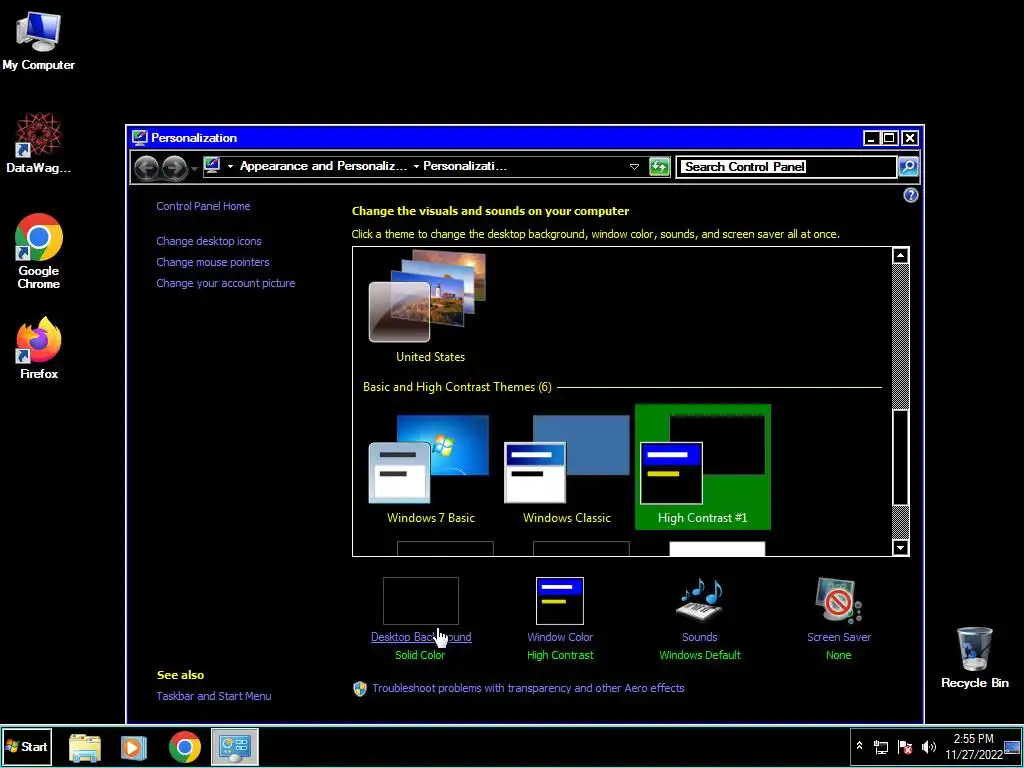This screenshot has height=768, width=1024.
Task: Click the High Contrast label under Window Color
Action: 560,655
